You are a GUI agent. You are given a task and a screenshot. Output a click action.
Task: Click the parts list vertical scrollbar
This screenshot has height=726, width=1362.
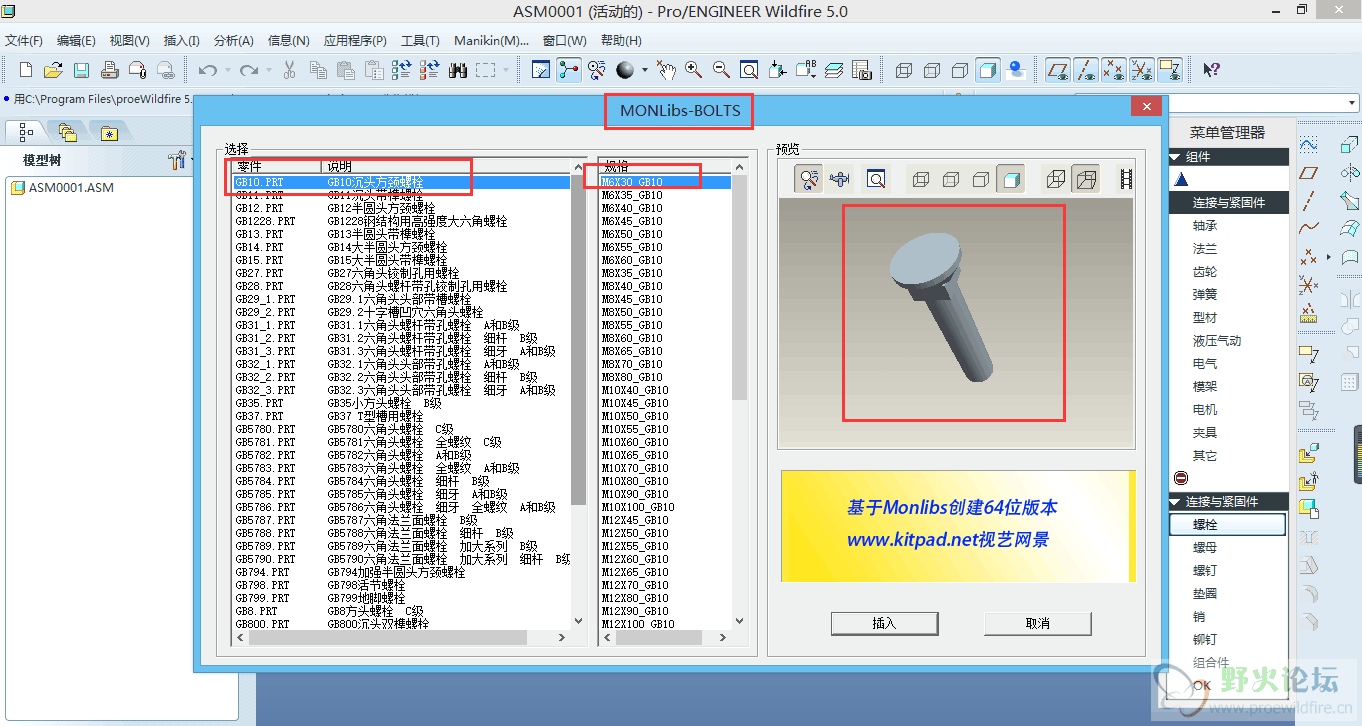[577, 340]
